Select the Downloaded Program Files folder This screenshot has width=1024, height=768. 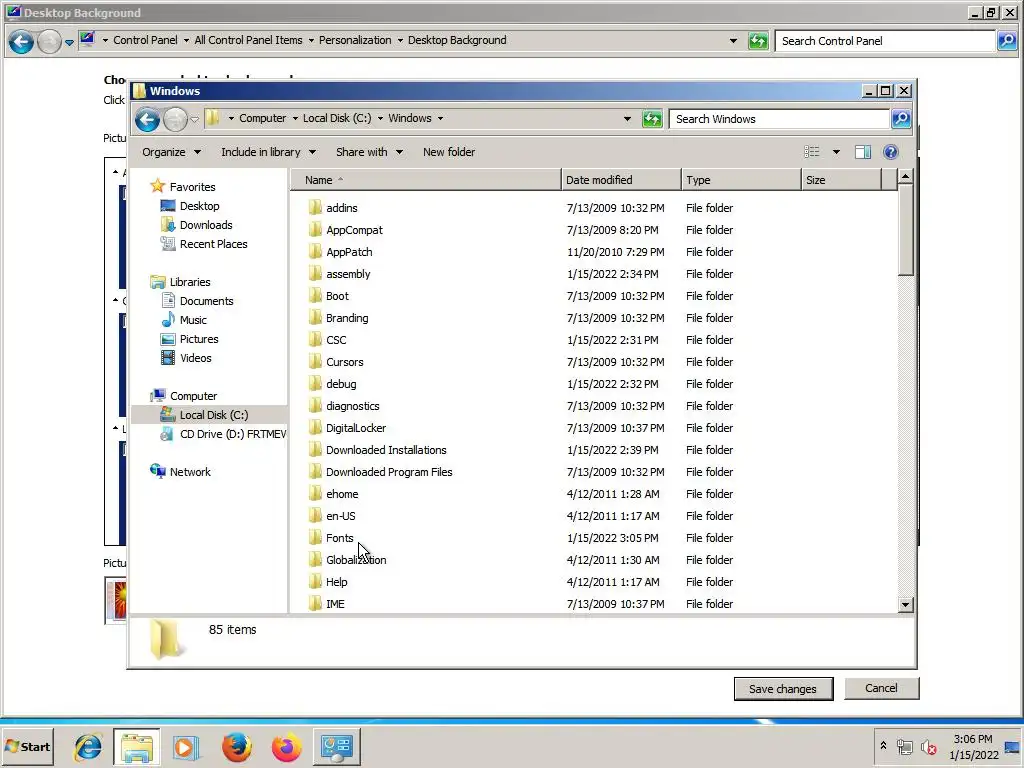[x=389, y=472]
